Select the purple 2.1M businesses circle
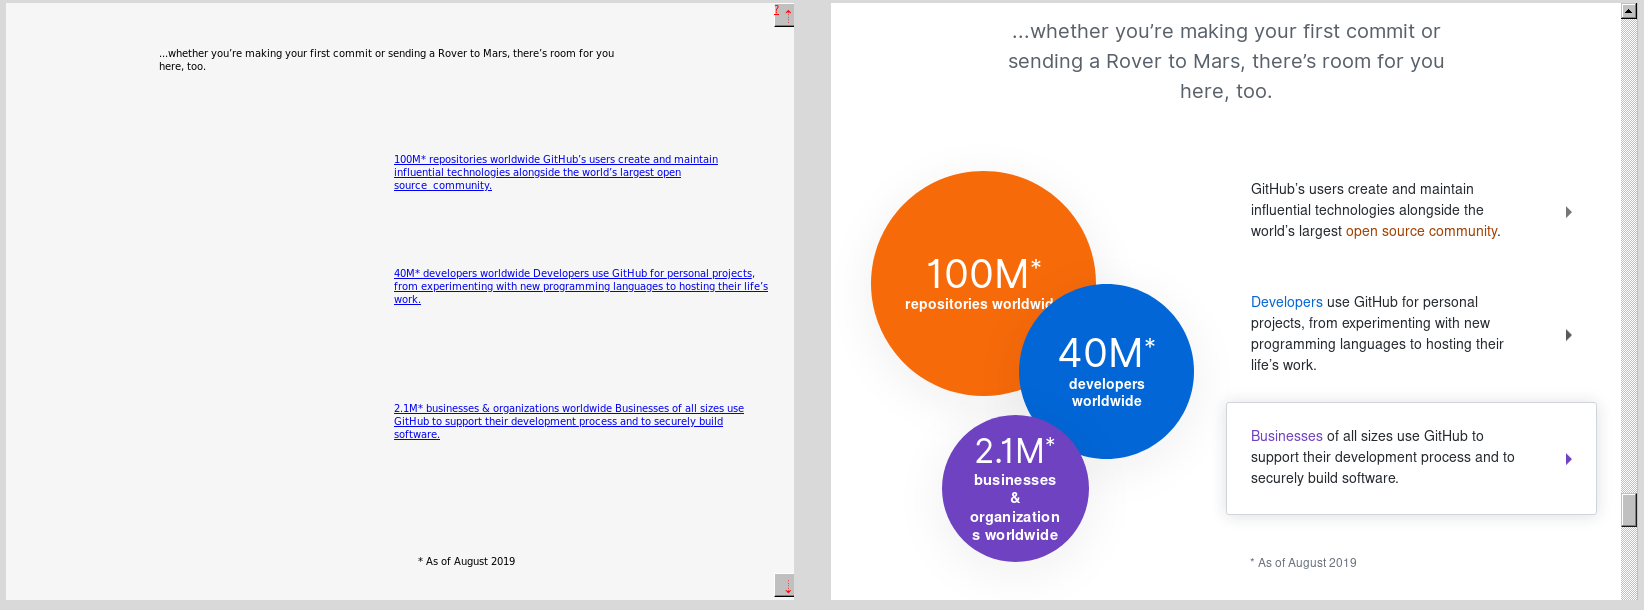The image size is (1644, 610). coord(1015,489)
